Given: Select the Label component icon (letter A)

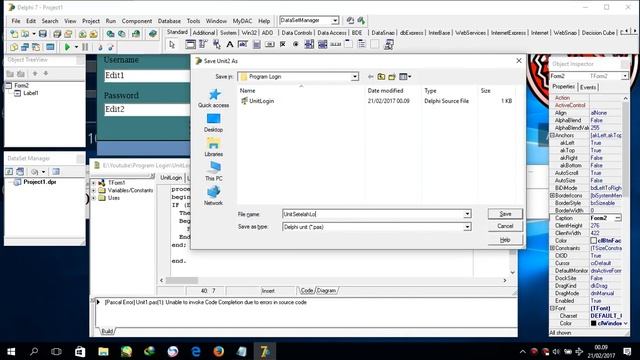Looking at the screenshot, I should pos(230,44).
